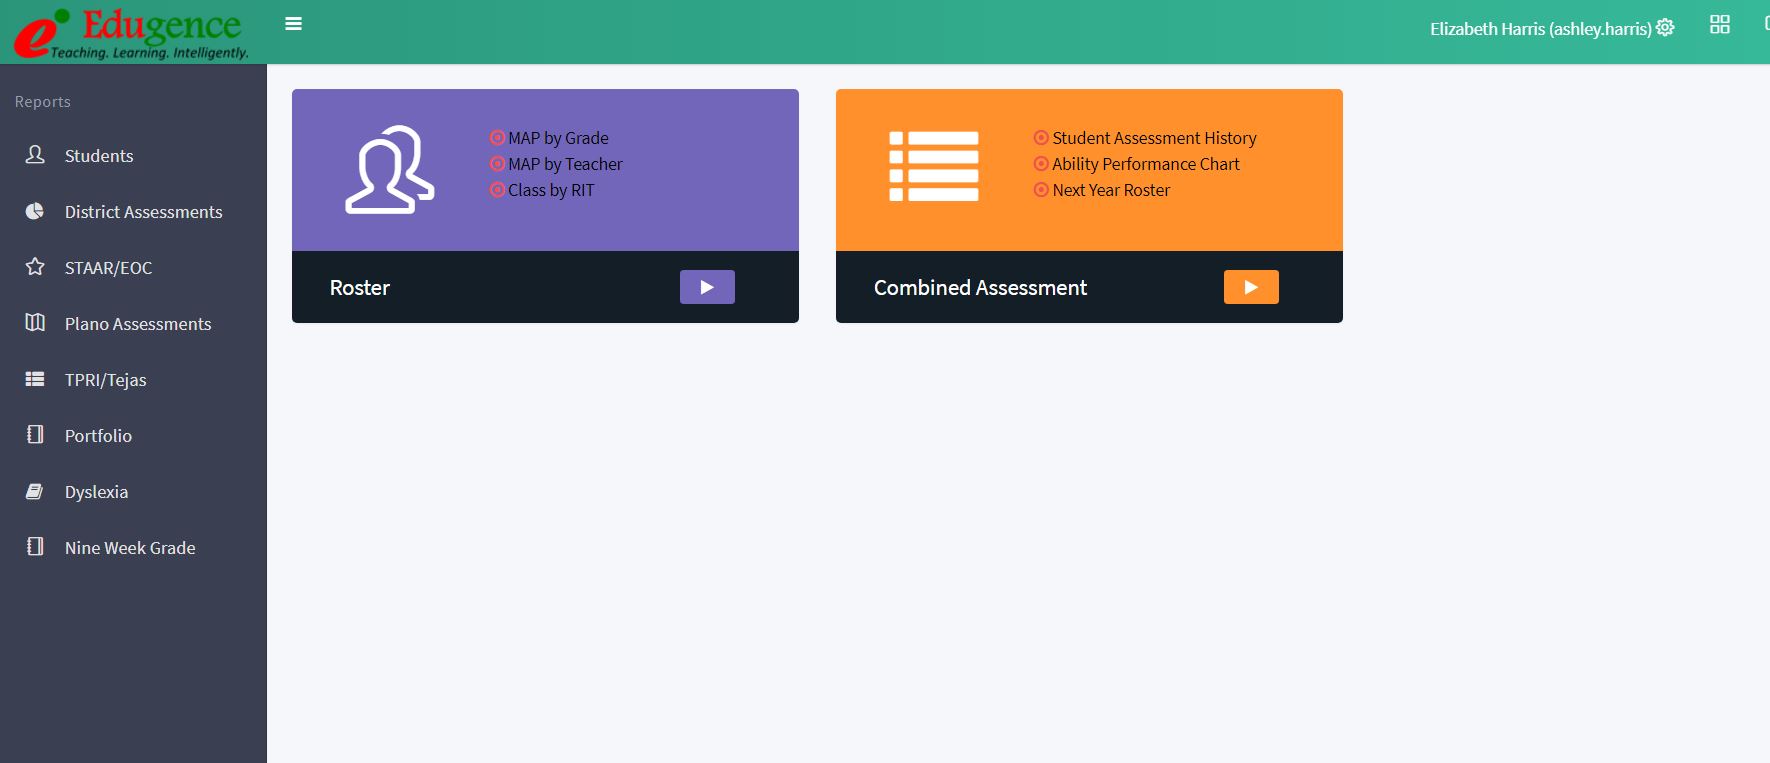Launch Combined Assessment orange play button
The image size is (1770, 763).
click(1251, 287)
